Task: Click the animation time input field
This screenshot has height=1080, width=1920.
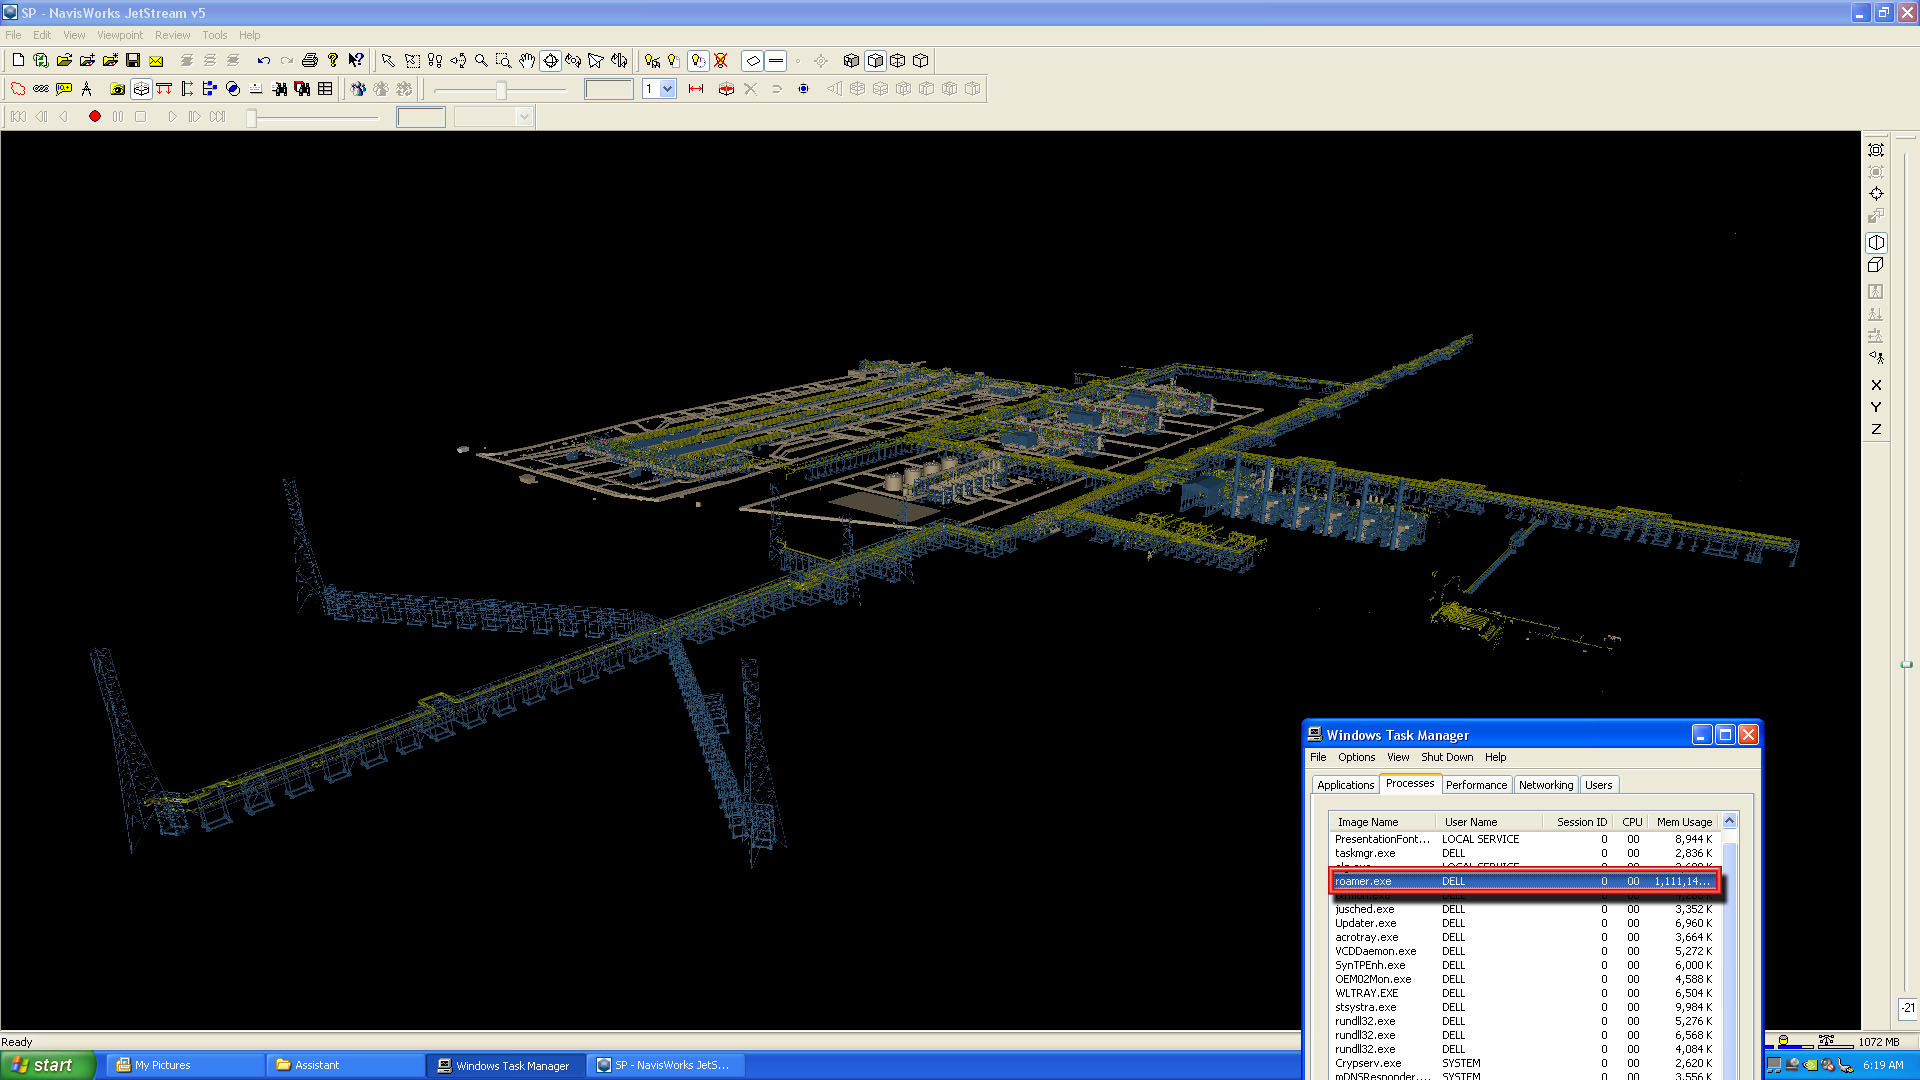Action: click(x=421, y=117)
